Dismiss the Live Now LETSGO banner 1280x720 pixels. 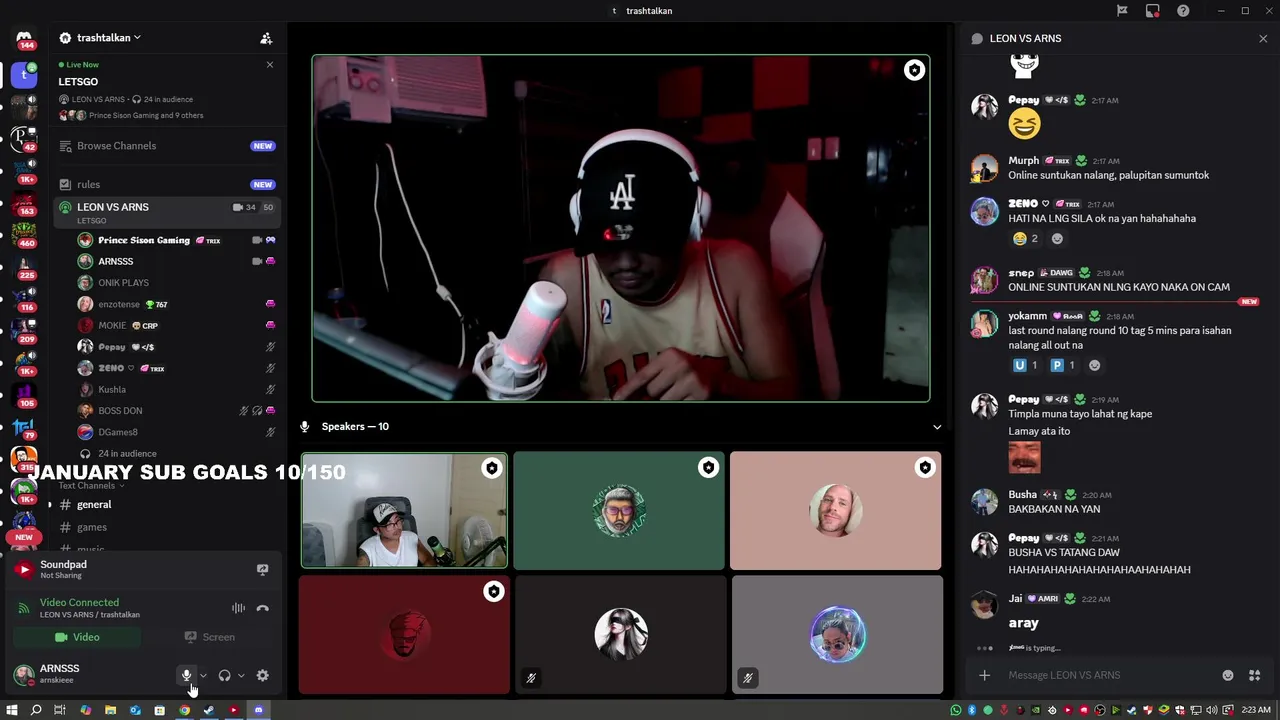coord(269,65)
